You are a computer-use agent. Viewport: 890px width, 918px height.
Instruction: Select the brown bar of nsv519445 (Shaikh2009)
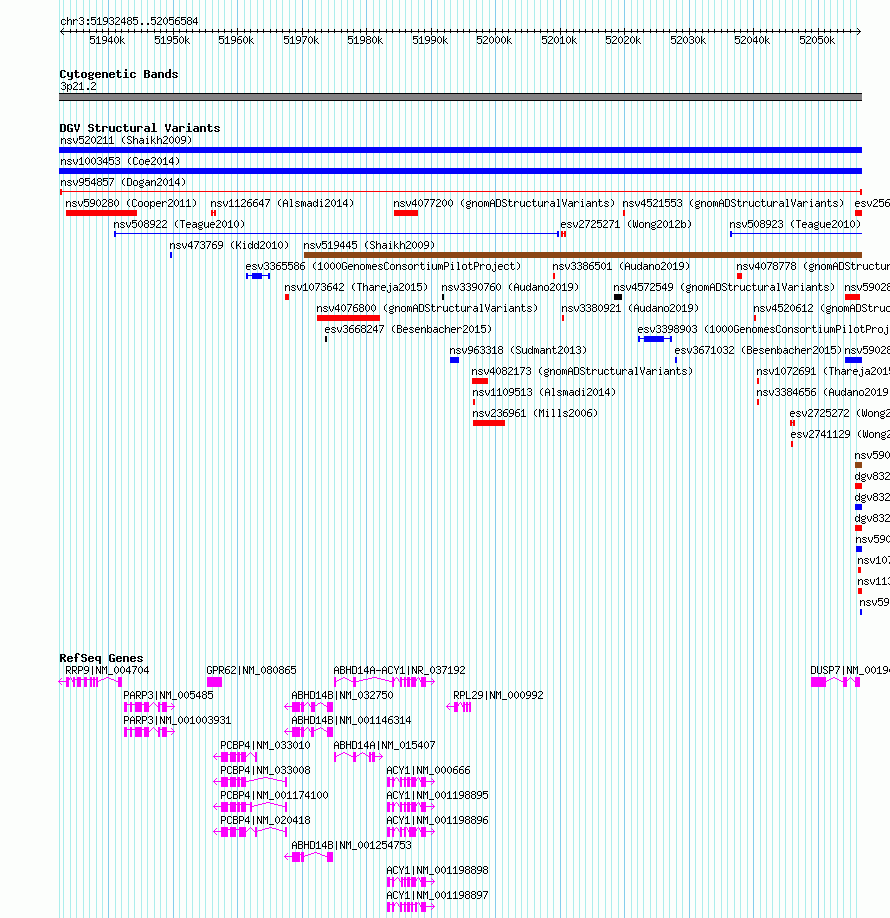point(583,255)
